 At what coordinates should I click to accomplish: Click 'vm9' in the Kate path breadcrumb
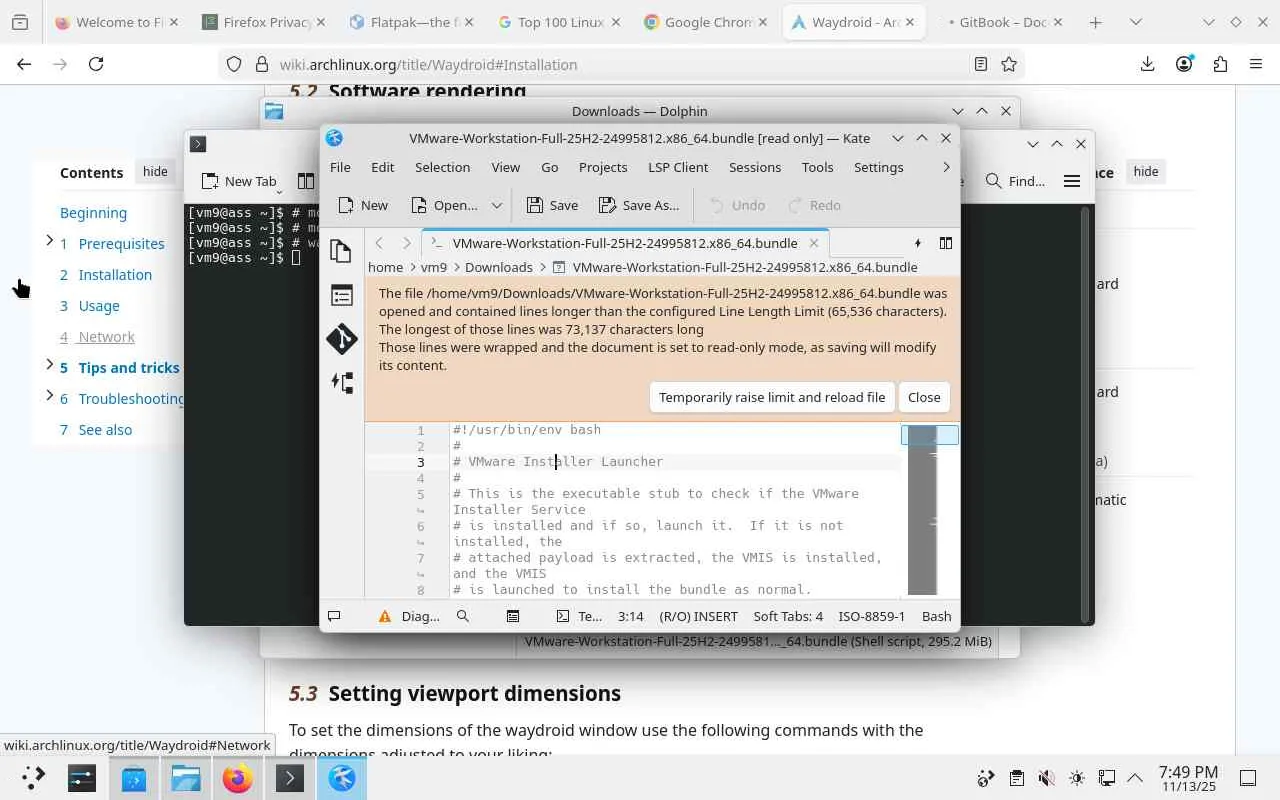tap(433, 267)
